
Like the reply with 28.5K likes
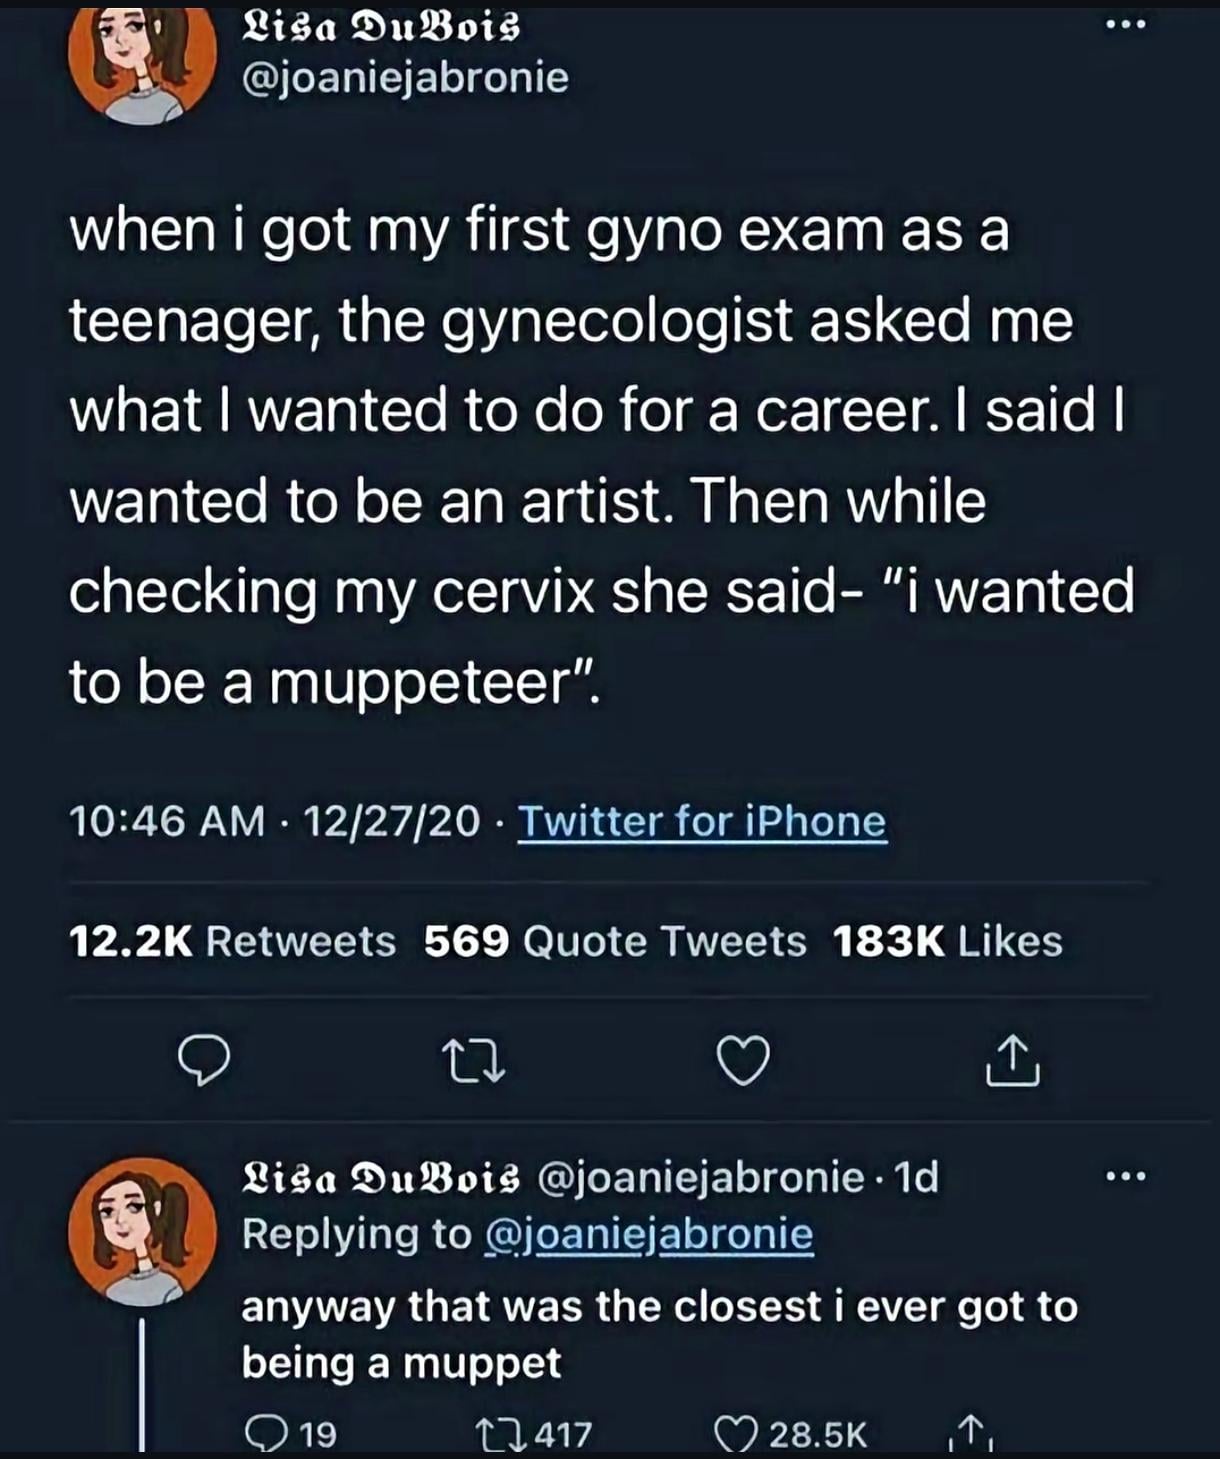pos(734,1434)
